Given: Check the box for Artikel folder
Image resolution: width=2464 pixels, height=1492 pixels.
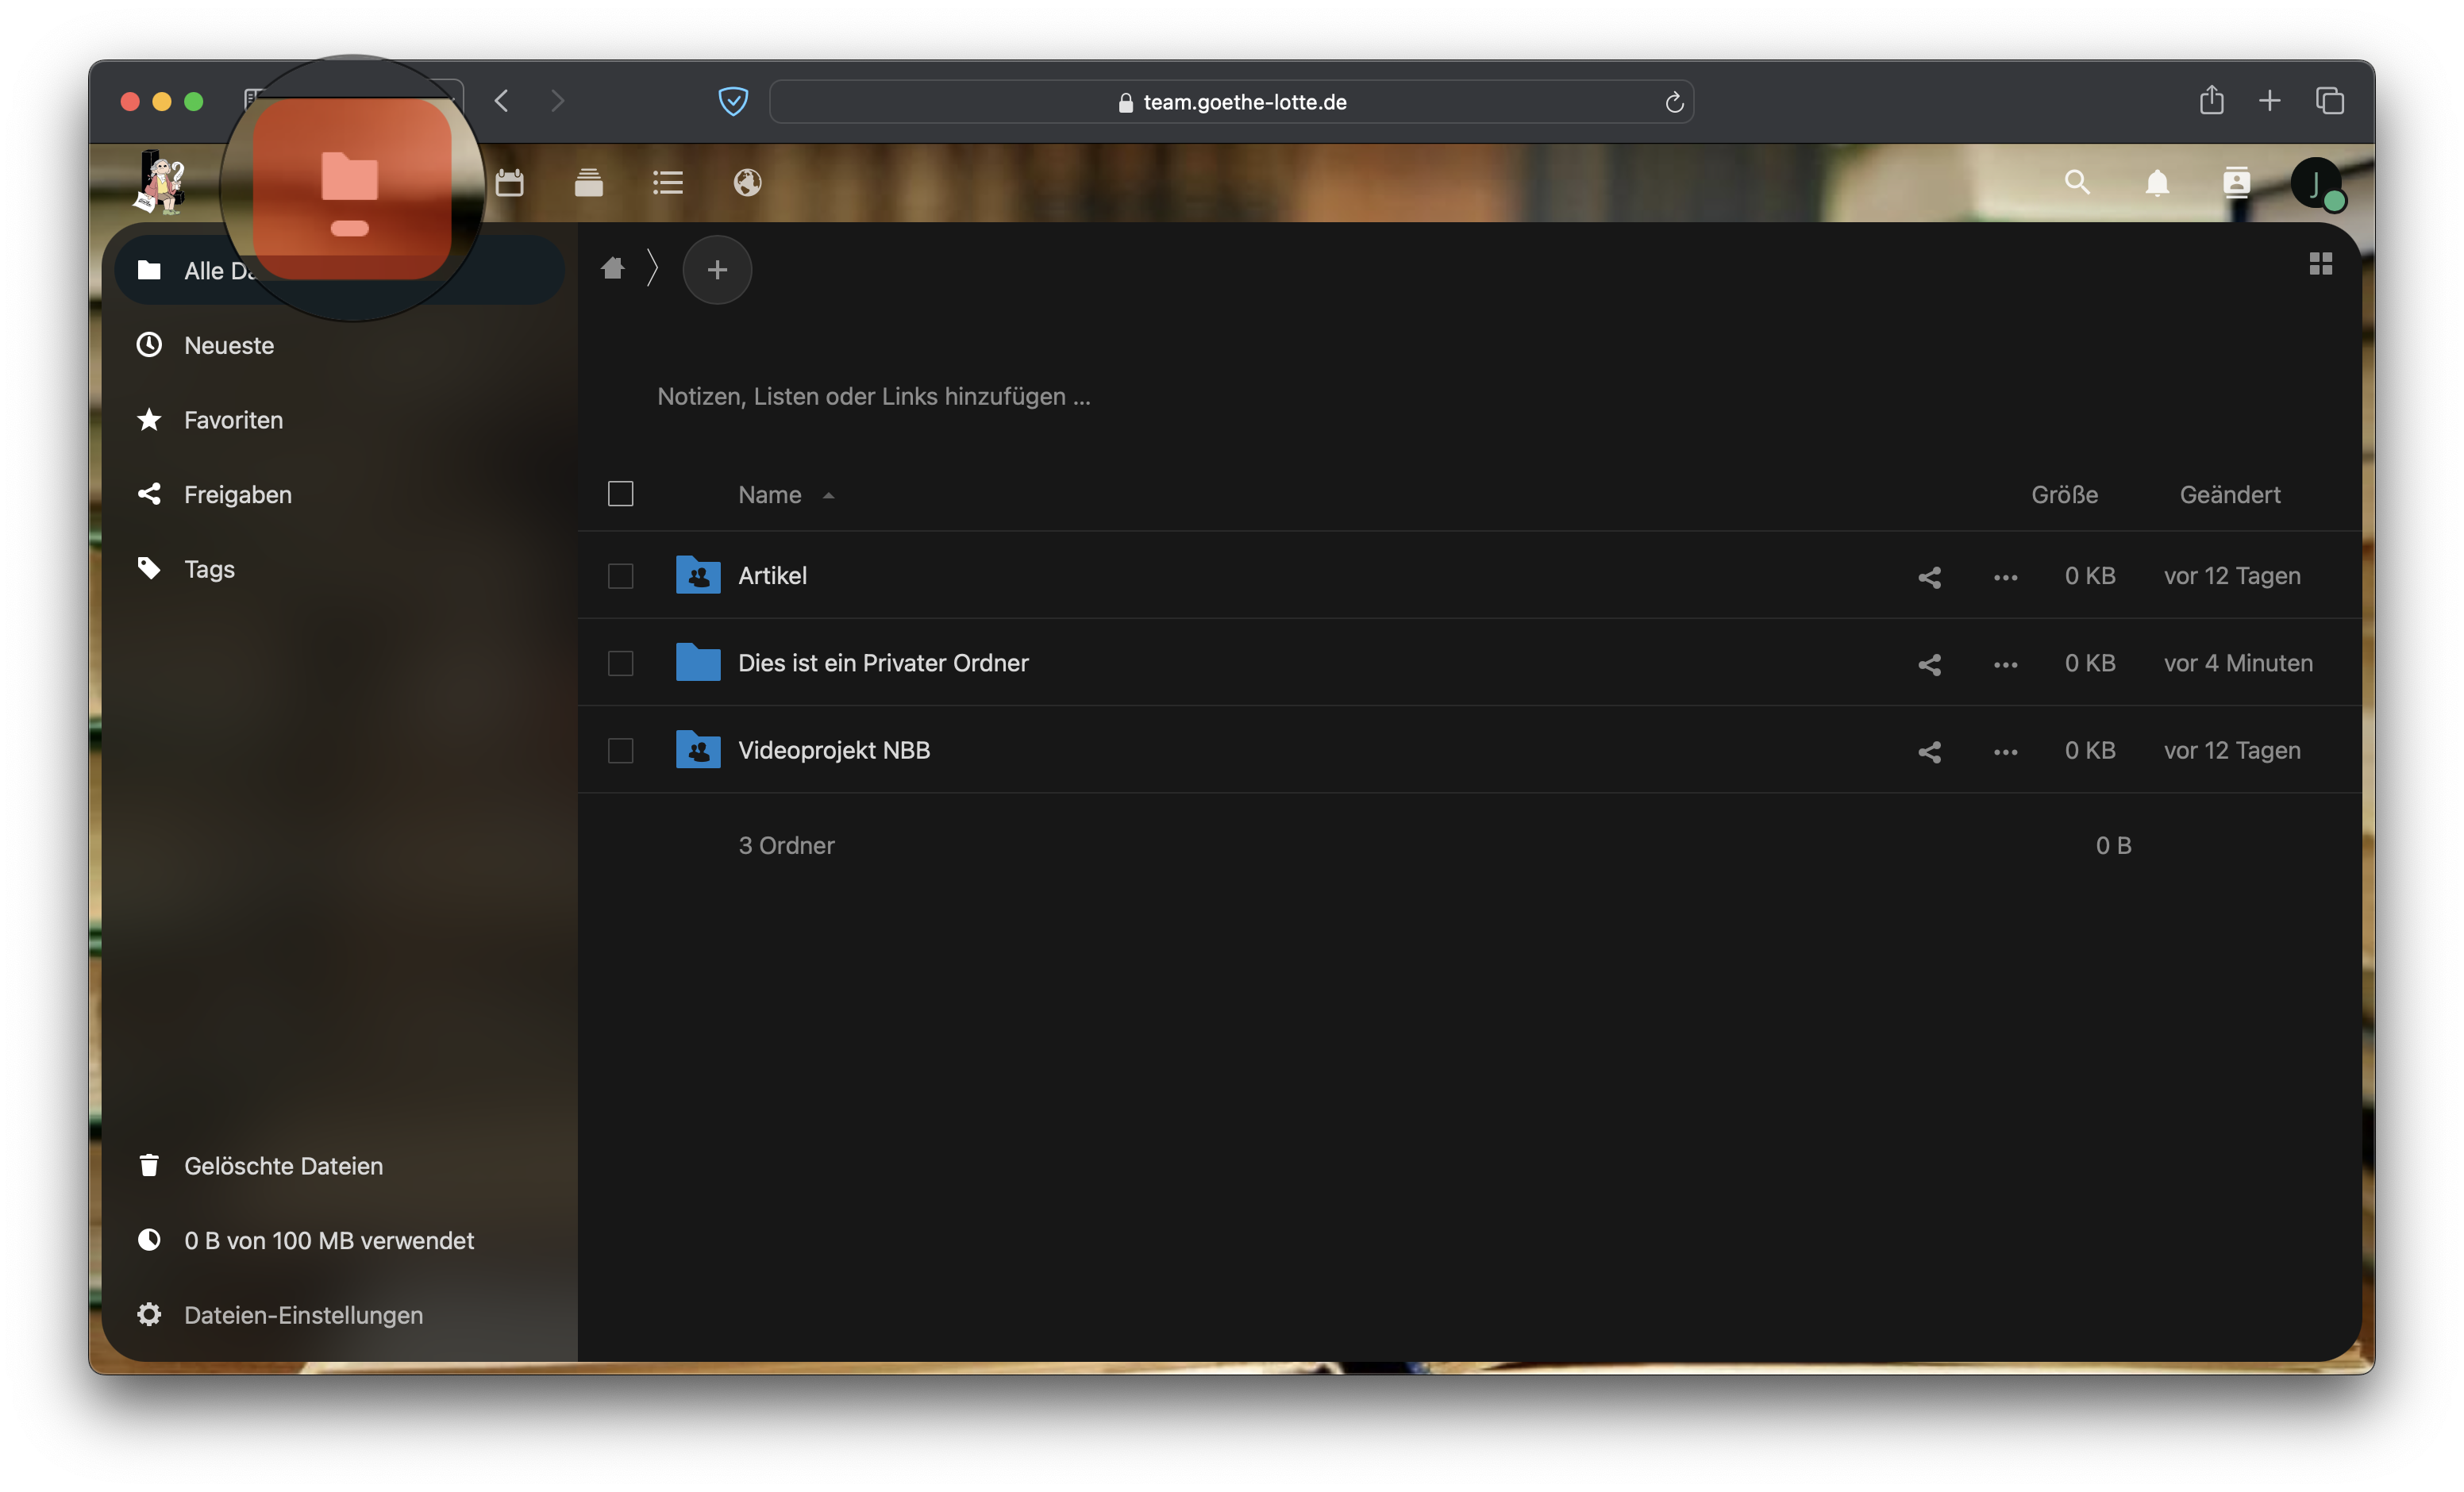Looking at the screenshot, I should pyautogui.click(x=620, y=576).
